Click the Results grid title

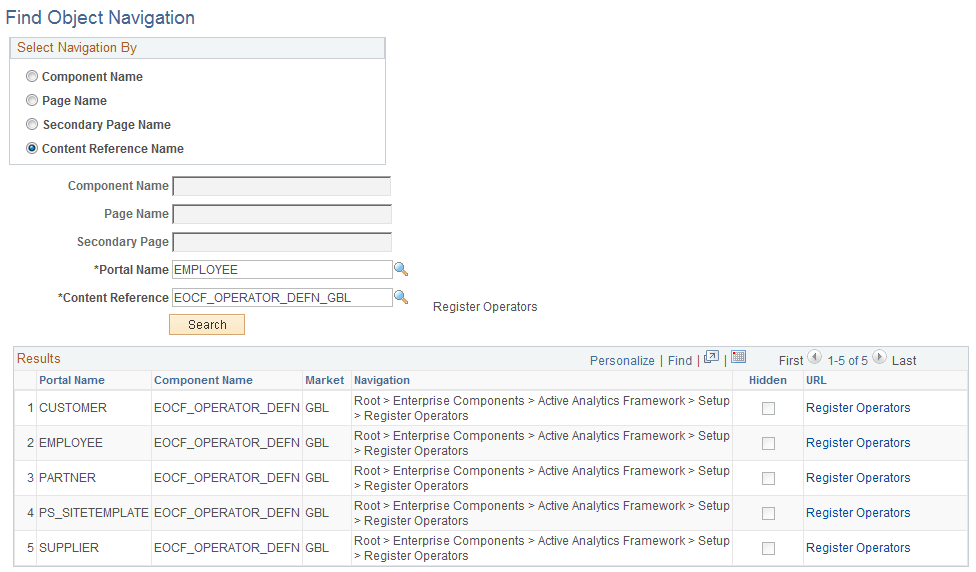click(x=39, y=359)
